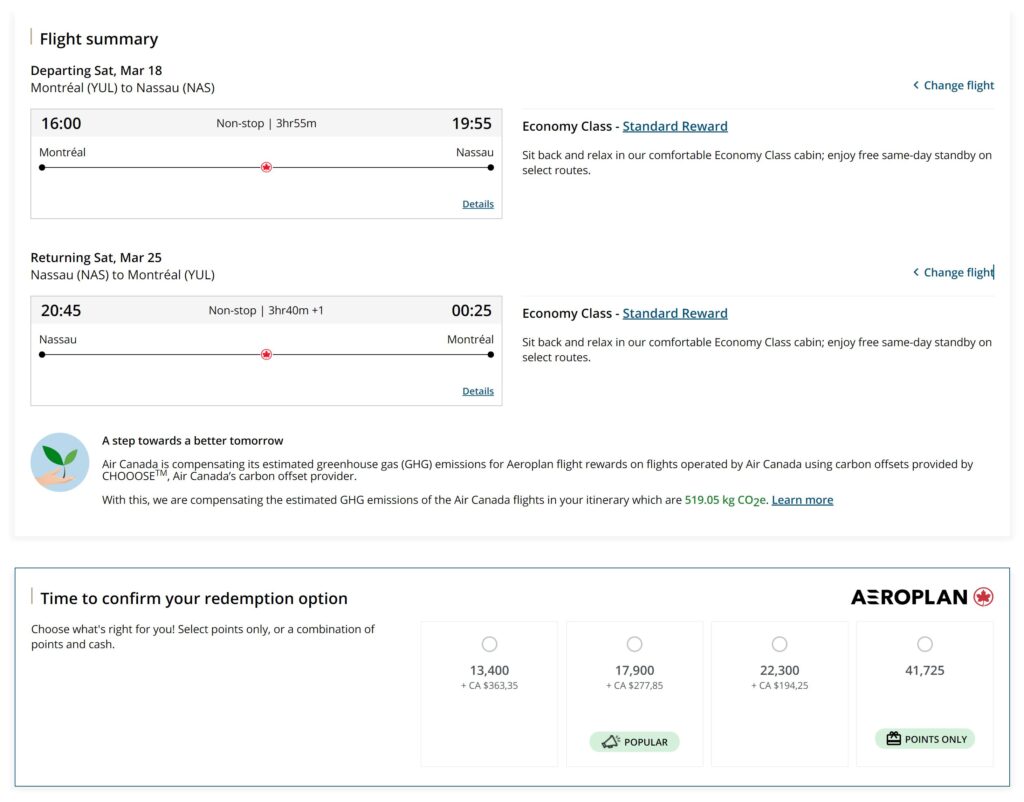Open the Standard Reward fare details link
The image size is (1024, 802).
pyautogui.click(x=673, y=125)
